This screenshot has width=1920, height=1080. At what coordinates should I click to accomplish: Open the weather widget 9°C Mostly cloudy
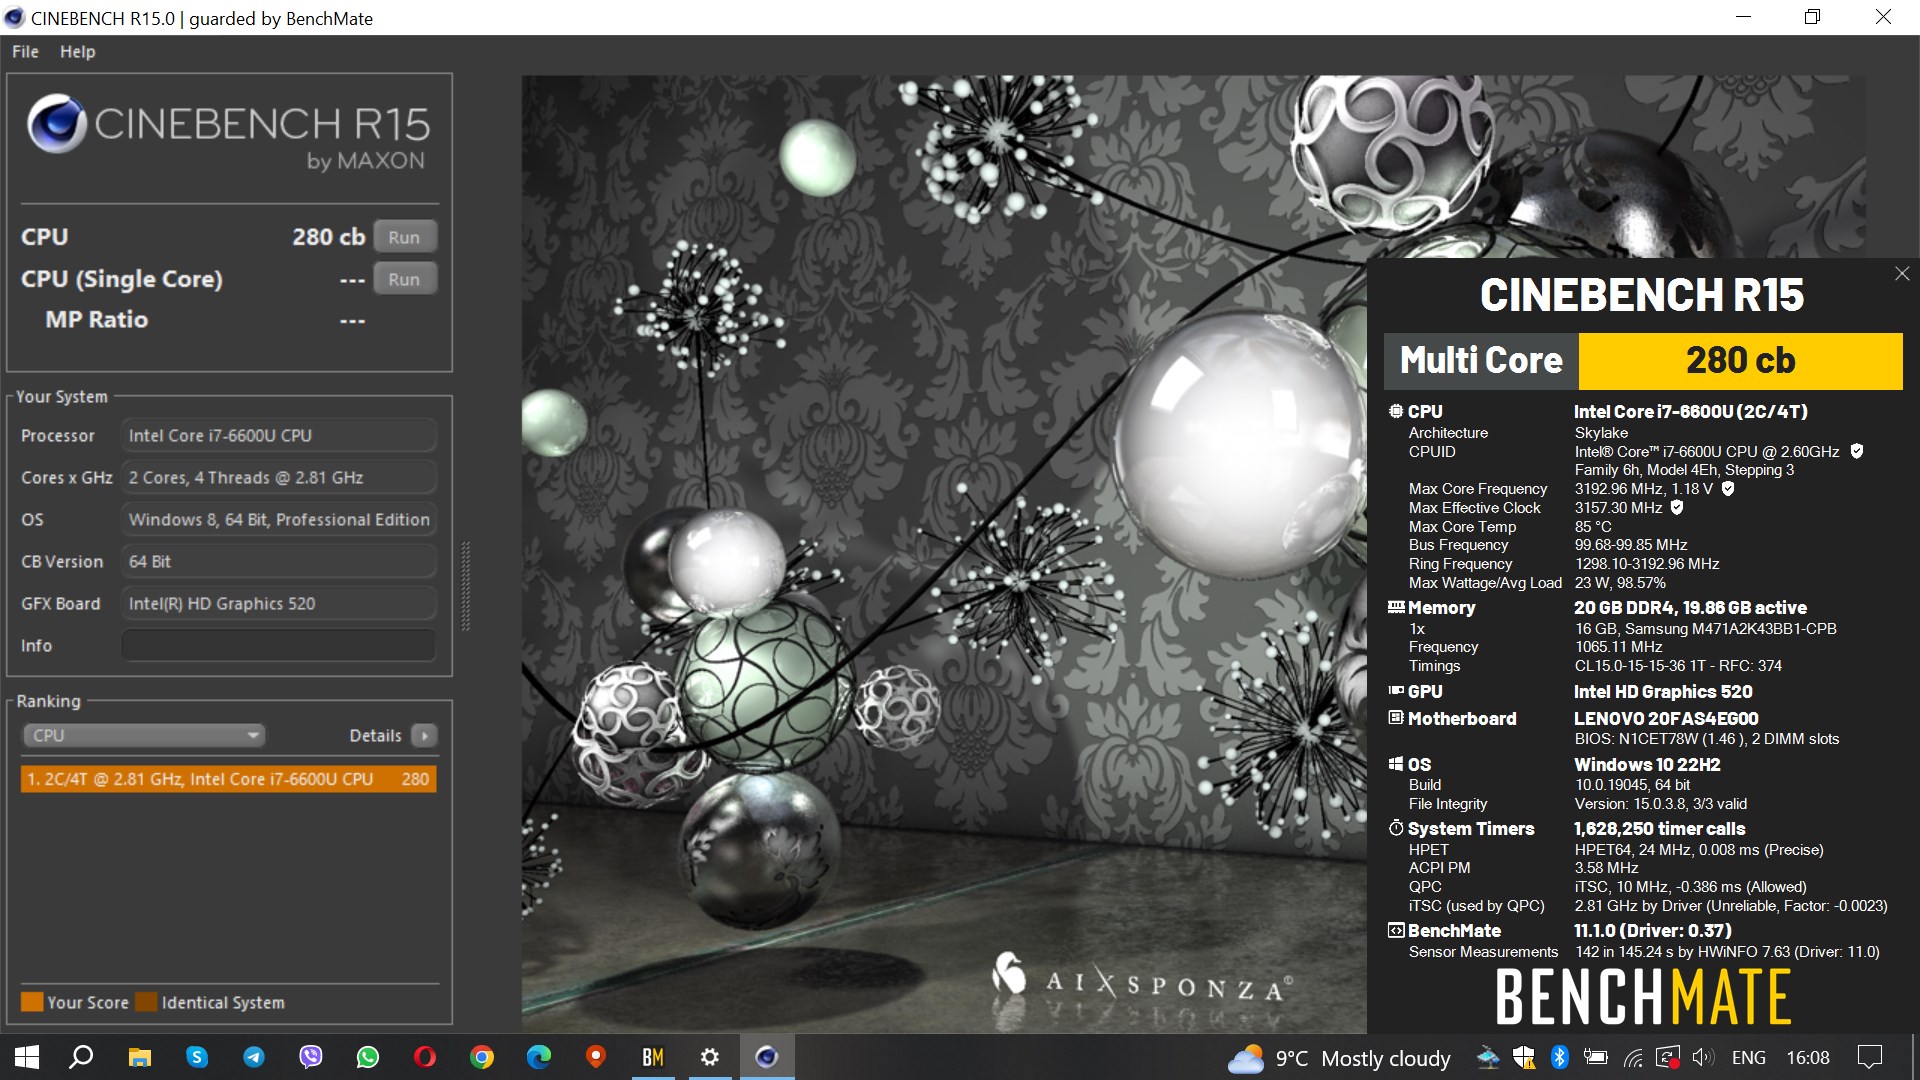[x=1339, y=1058]
